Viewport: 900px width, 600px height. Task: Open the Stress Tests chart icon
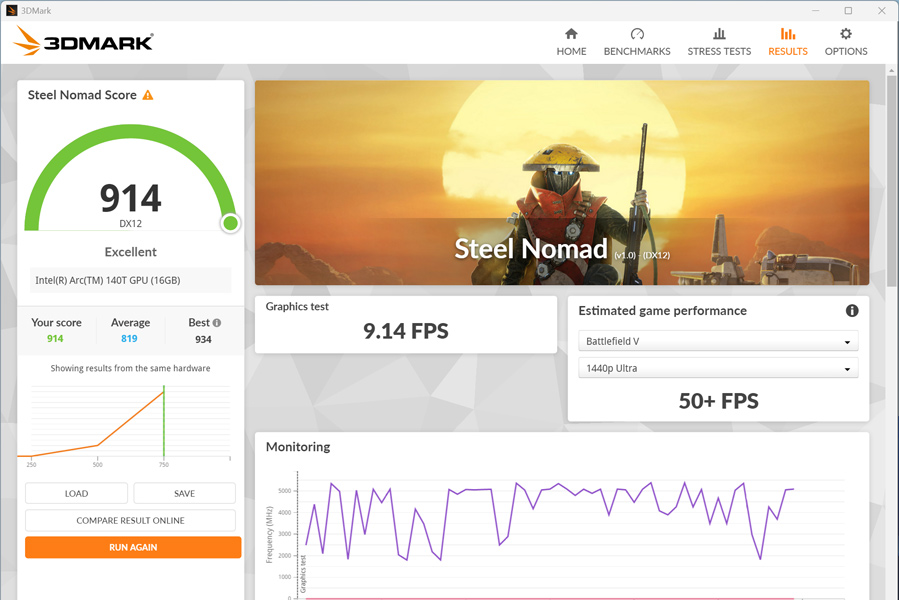click(719, 34)
